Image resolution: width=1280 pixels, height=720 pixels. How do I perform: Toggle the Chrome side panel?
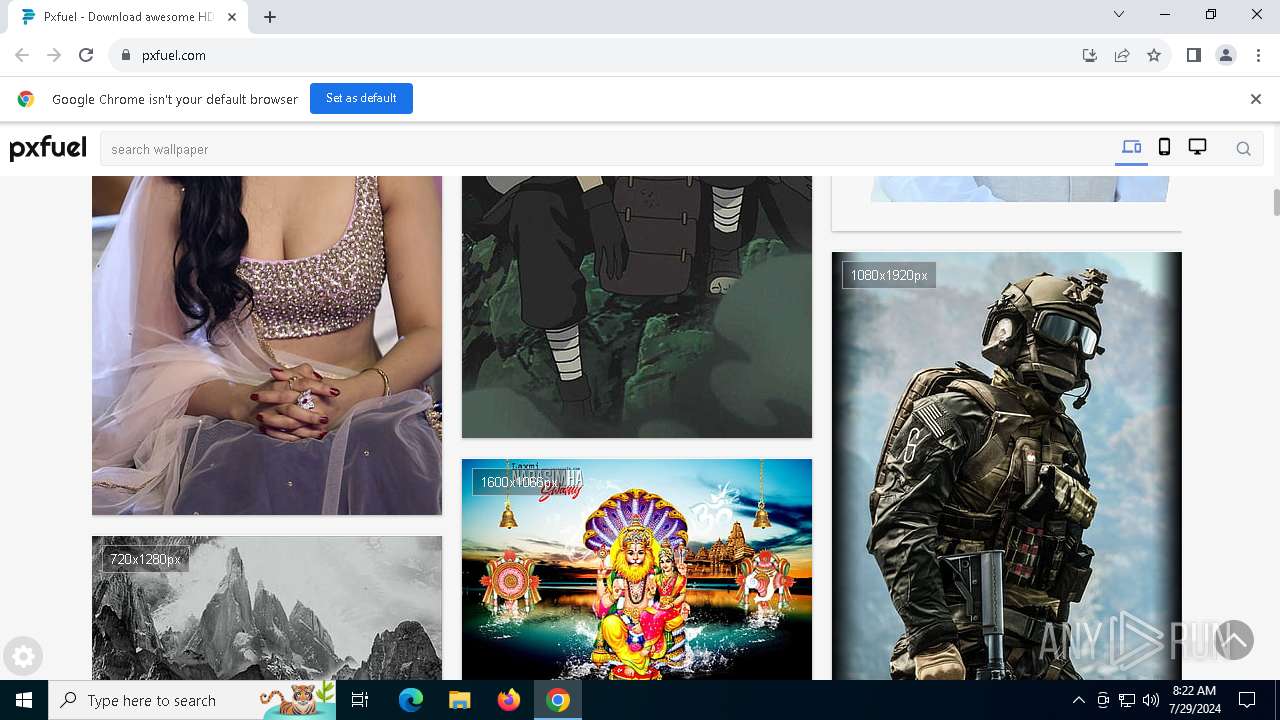pos(1193,55)
